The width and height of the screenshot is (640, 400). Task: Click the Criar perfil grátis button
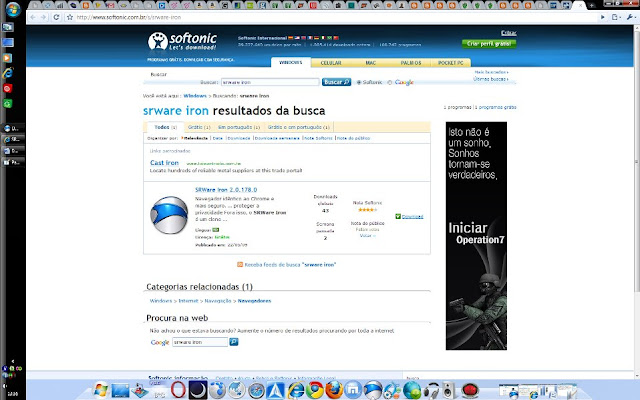(x=489, y=44)
